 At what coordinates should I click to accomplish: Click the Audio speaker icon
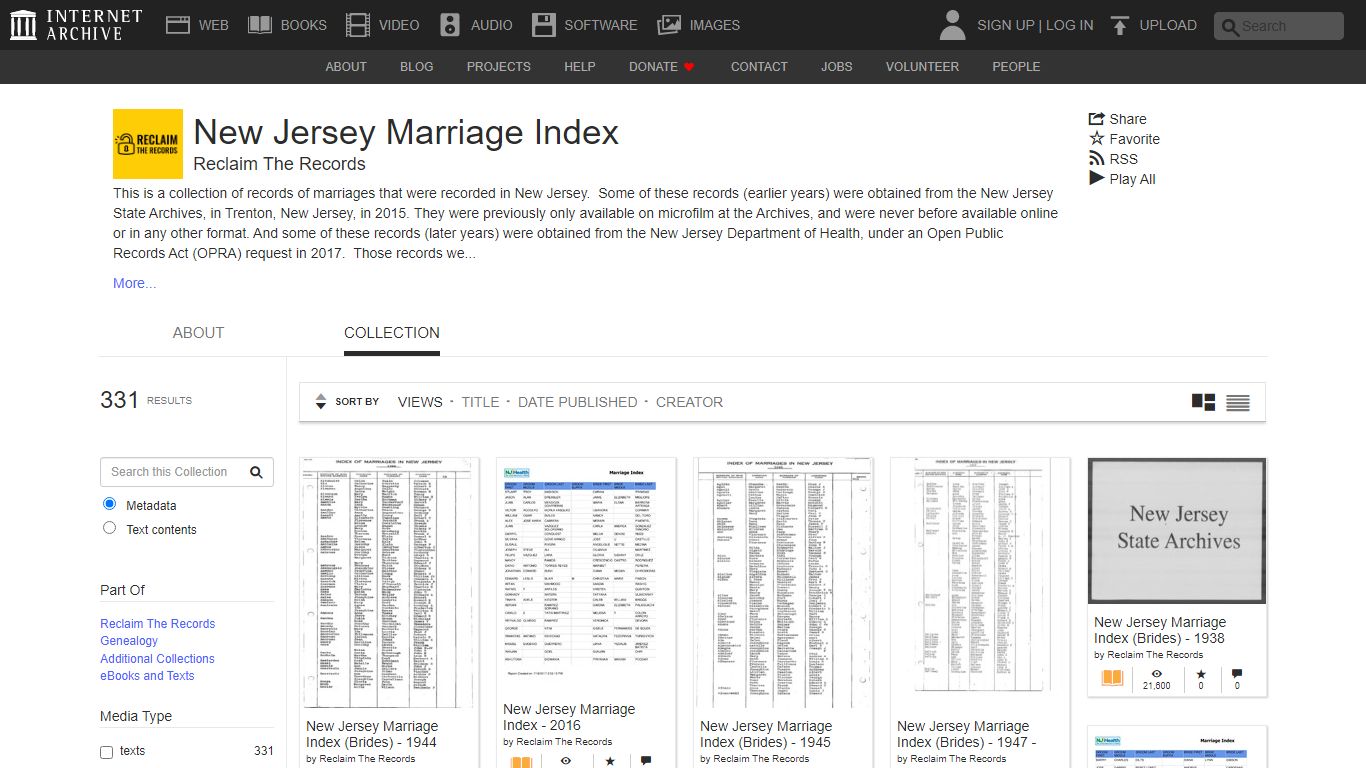450,25
